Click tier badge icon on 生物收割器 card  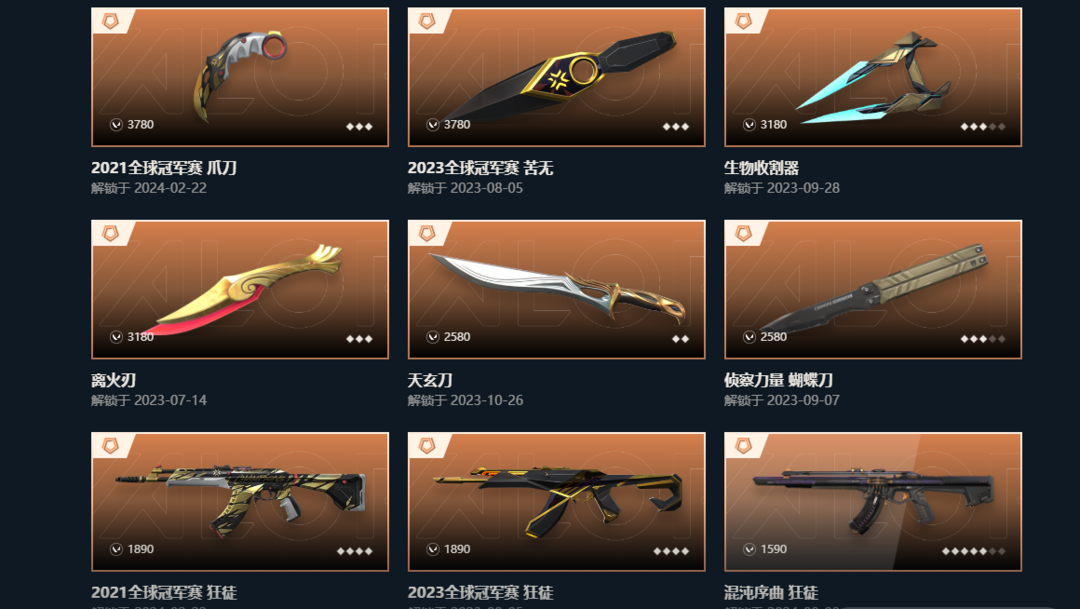(x=743, y=21)
